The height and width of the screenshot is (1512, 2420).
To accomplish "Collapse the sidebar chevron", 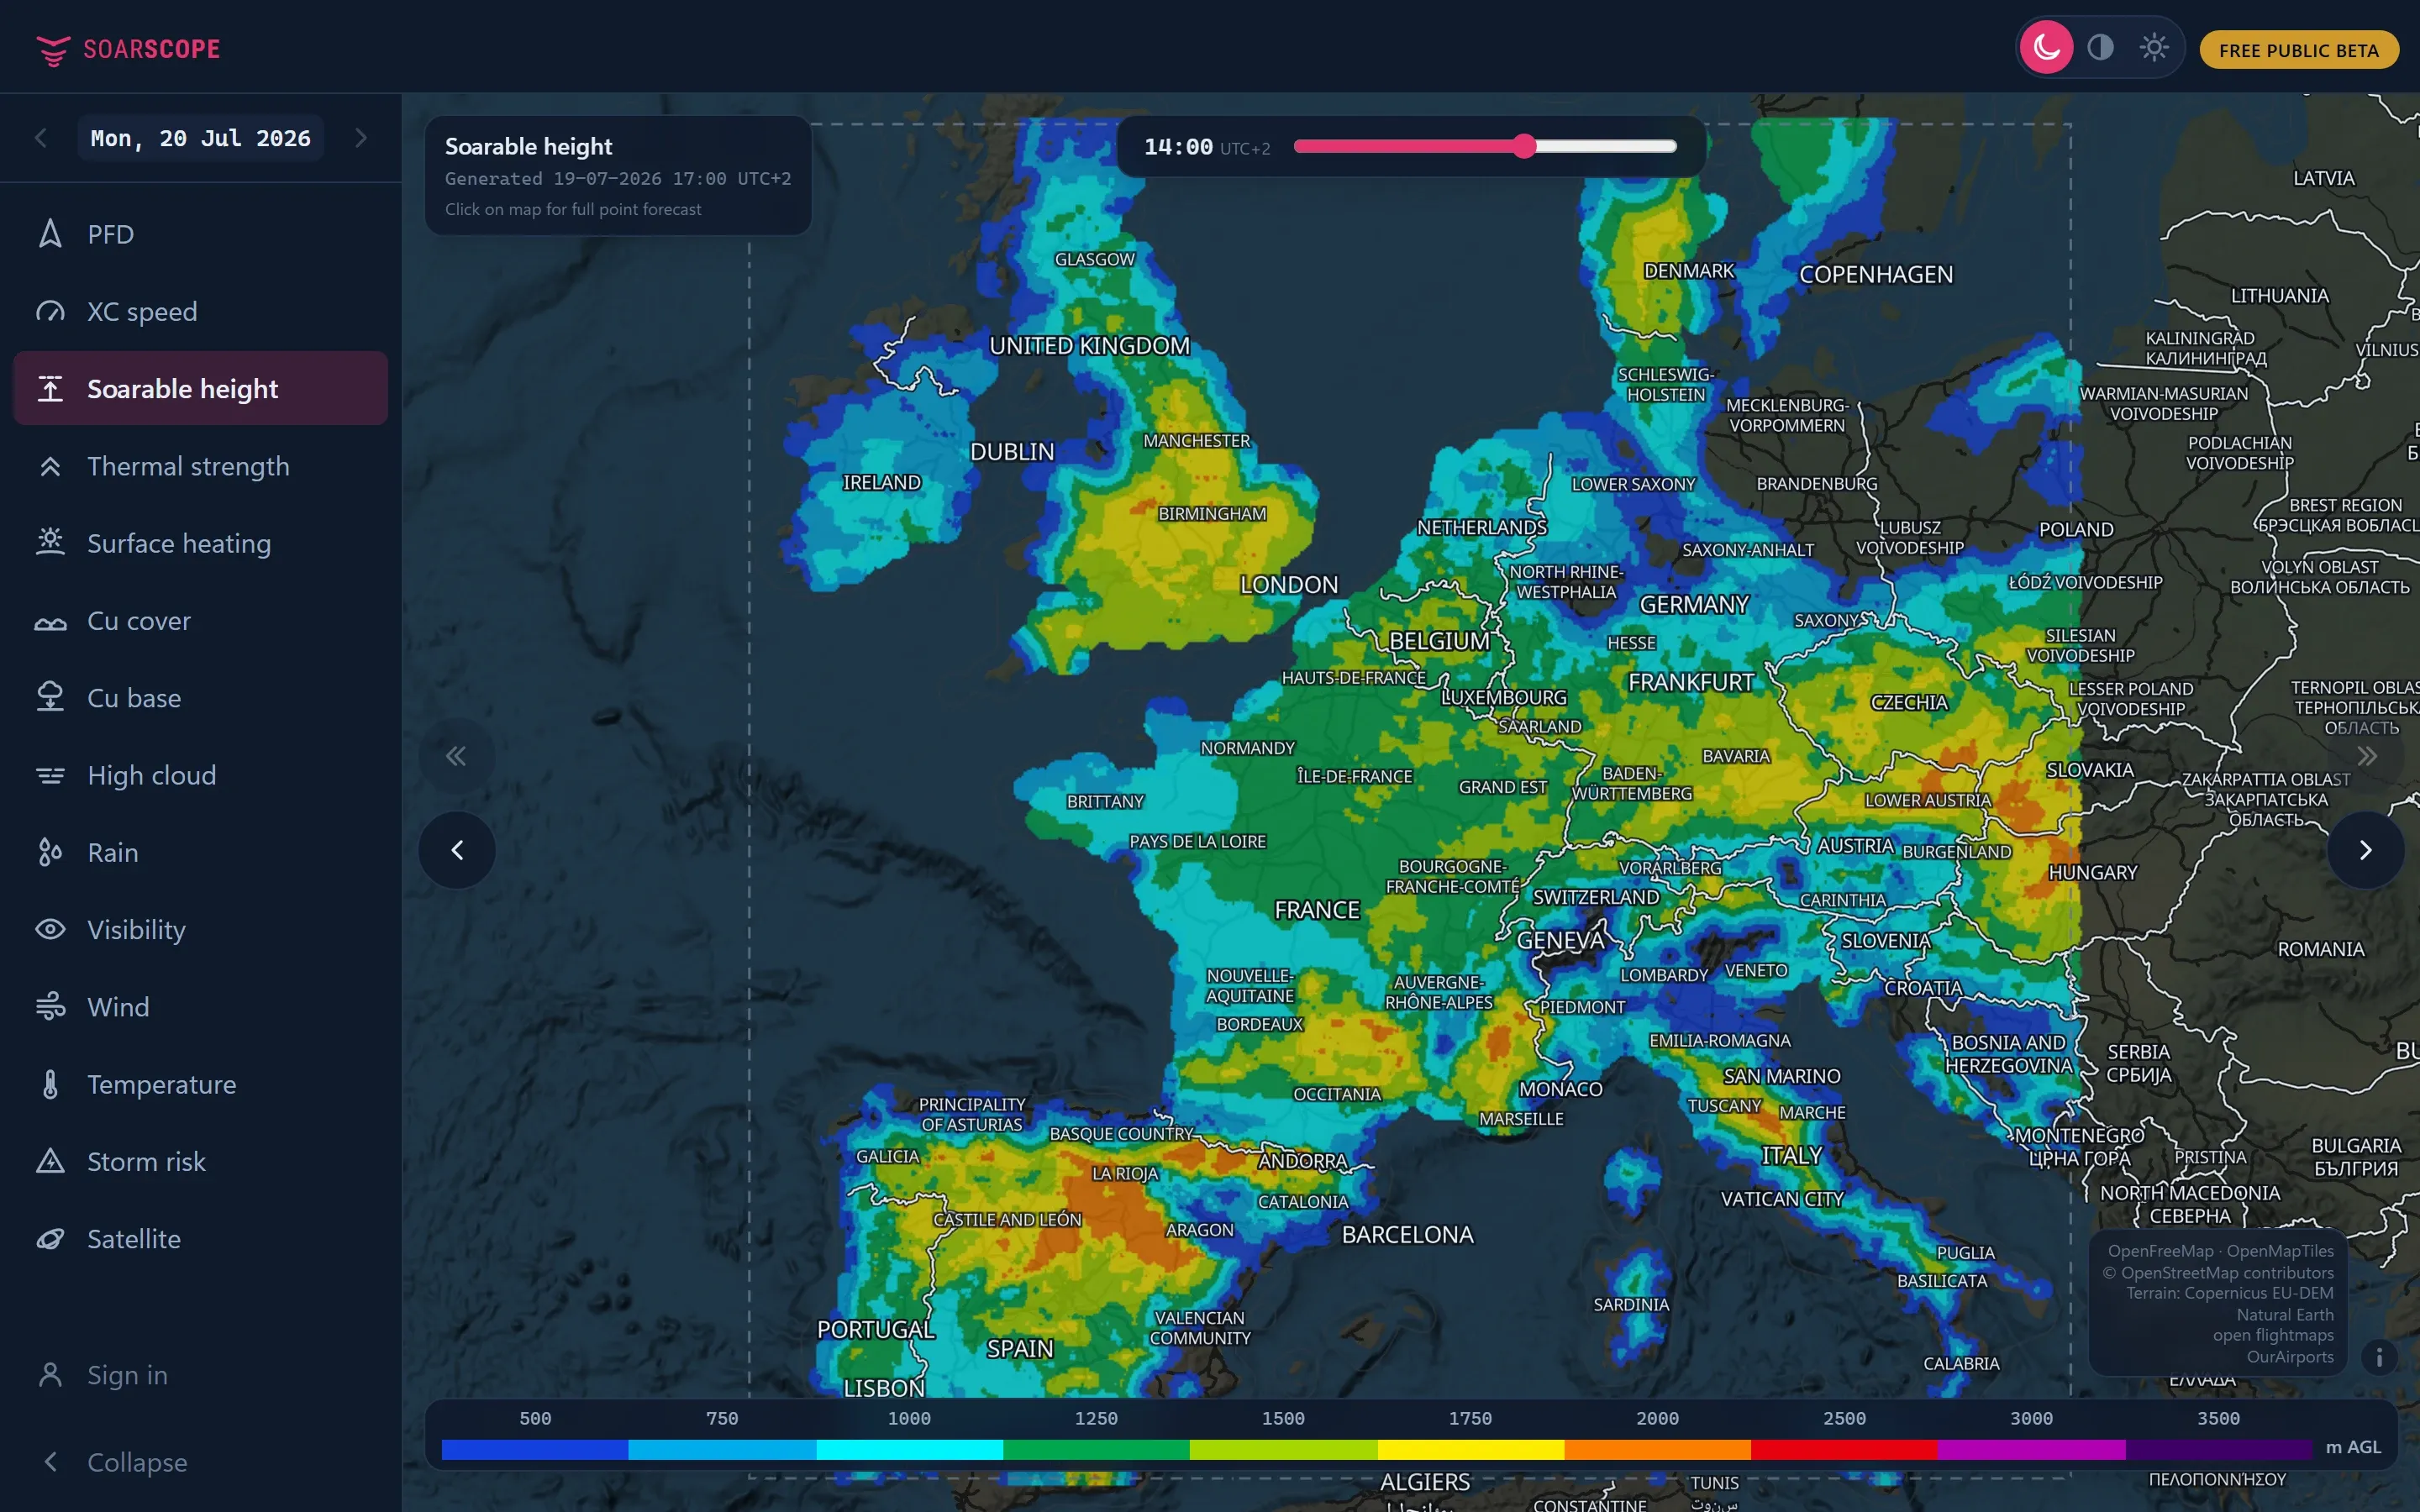I will coord(50,1462).
